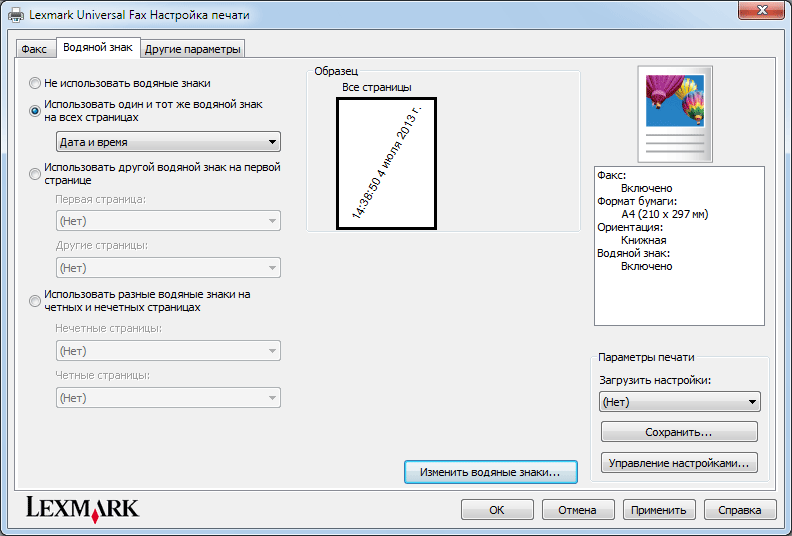Click the Lexmark logo
This screenshot has height=536, width=792.
(82, 509)
